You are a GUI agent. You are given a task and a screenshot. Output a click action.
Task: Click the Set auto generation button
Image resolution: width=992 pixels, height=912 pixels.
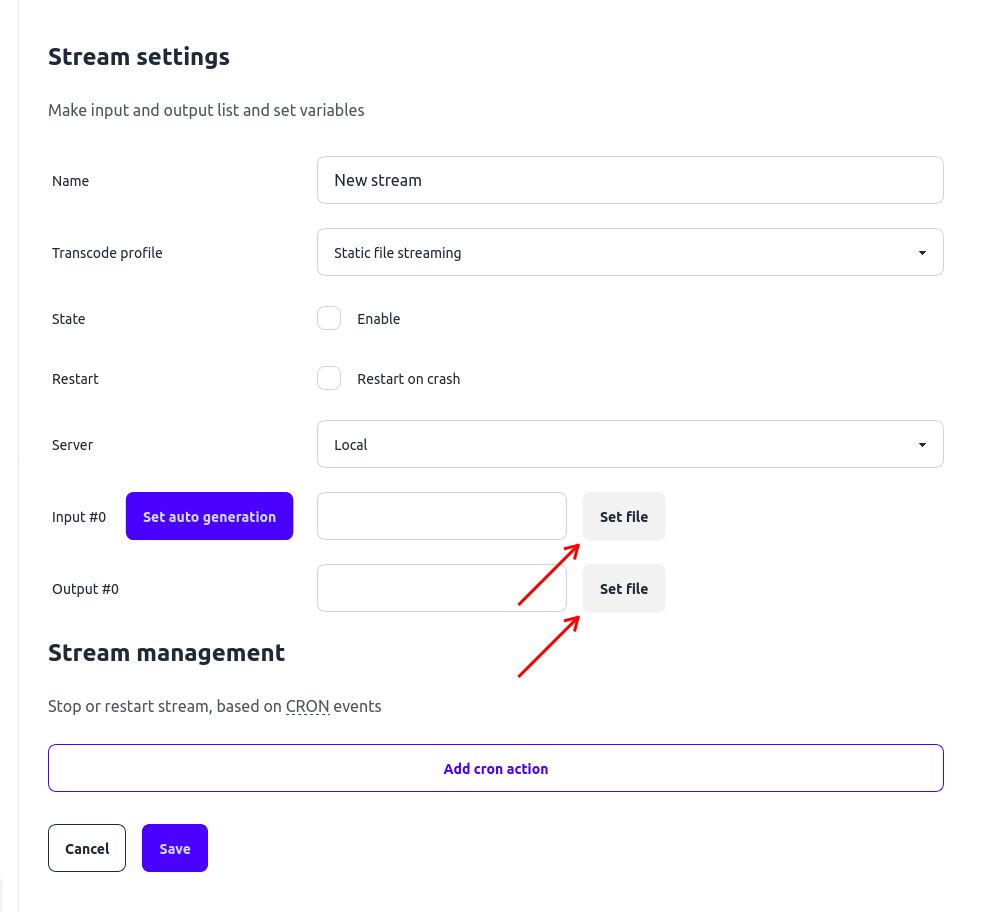point(209,516)
